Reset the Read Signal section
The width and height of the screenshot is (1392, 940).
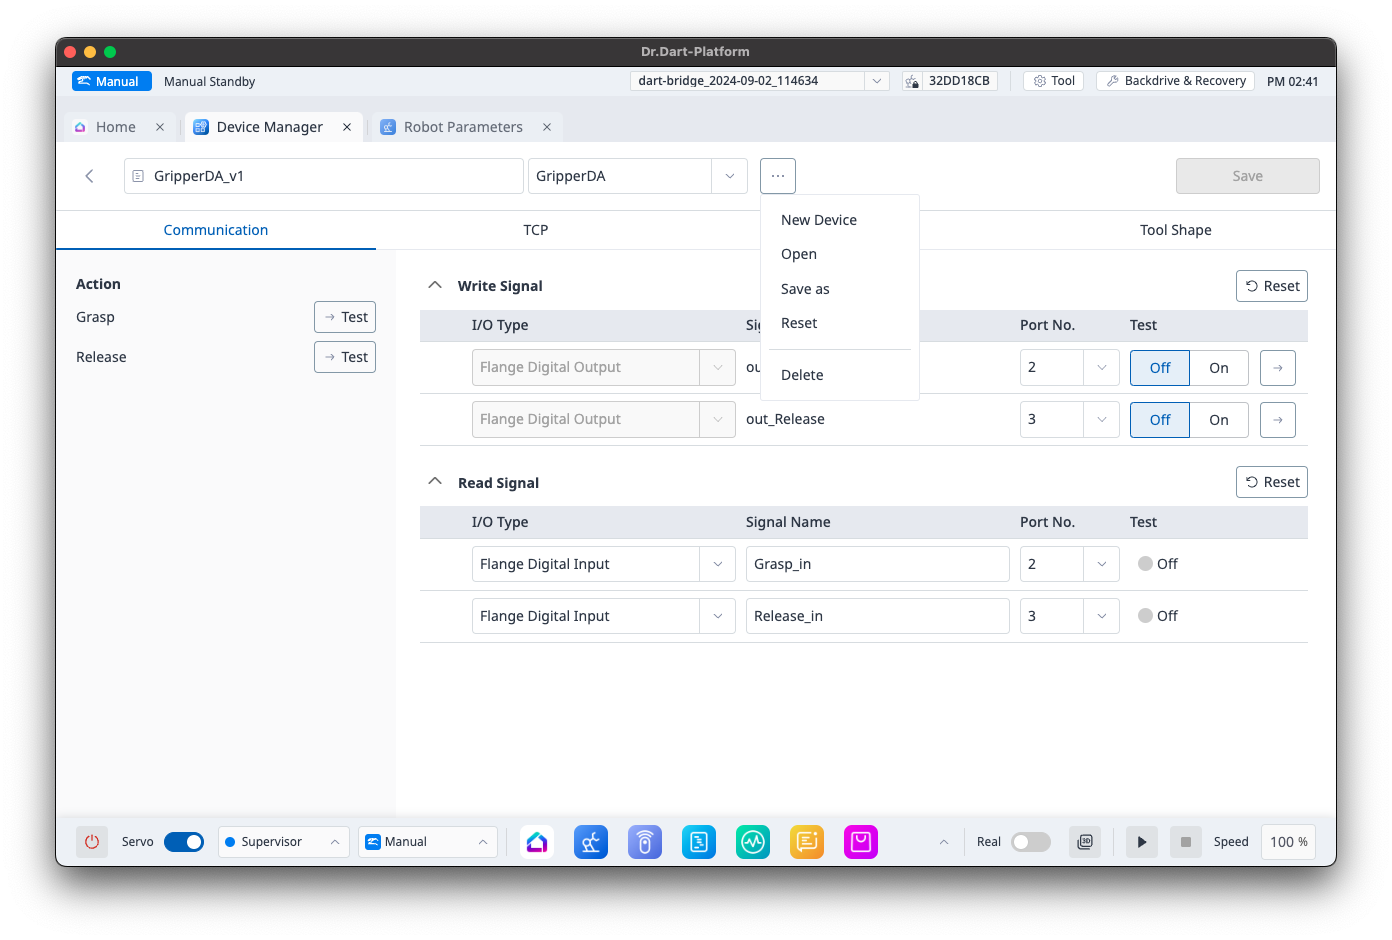click(x=1272, y=482)
